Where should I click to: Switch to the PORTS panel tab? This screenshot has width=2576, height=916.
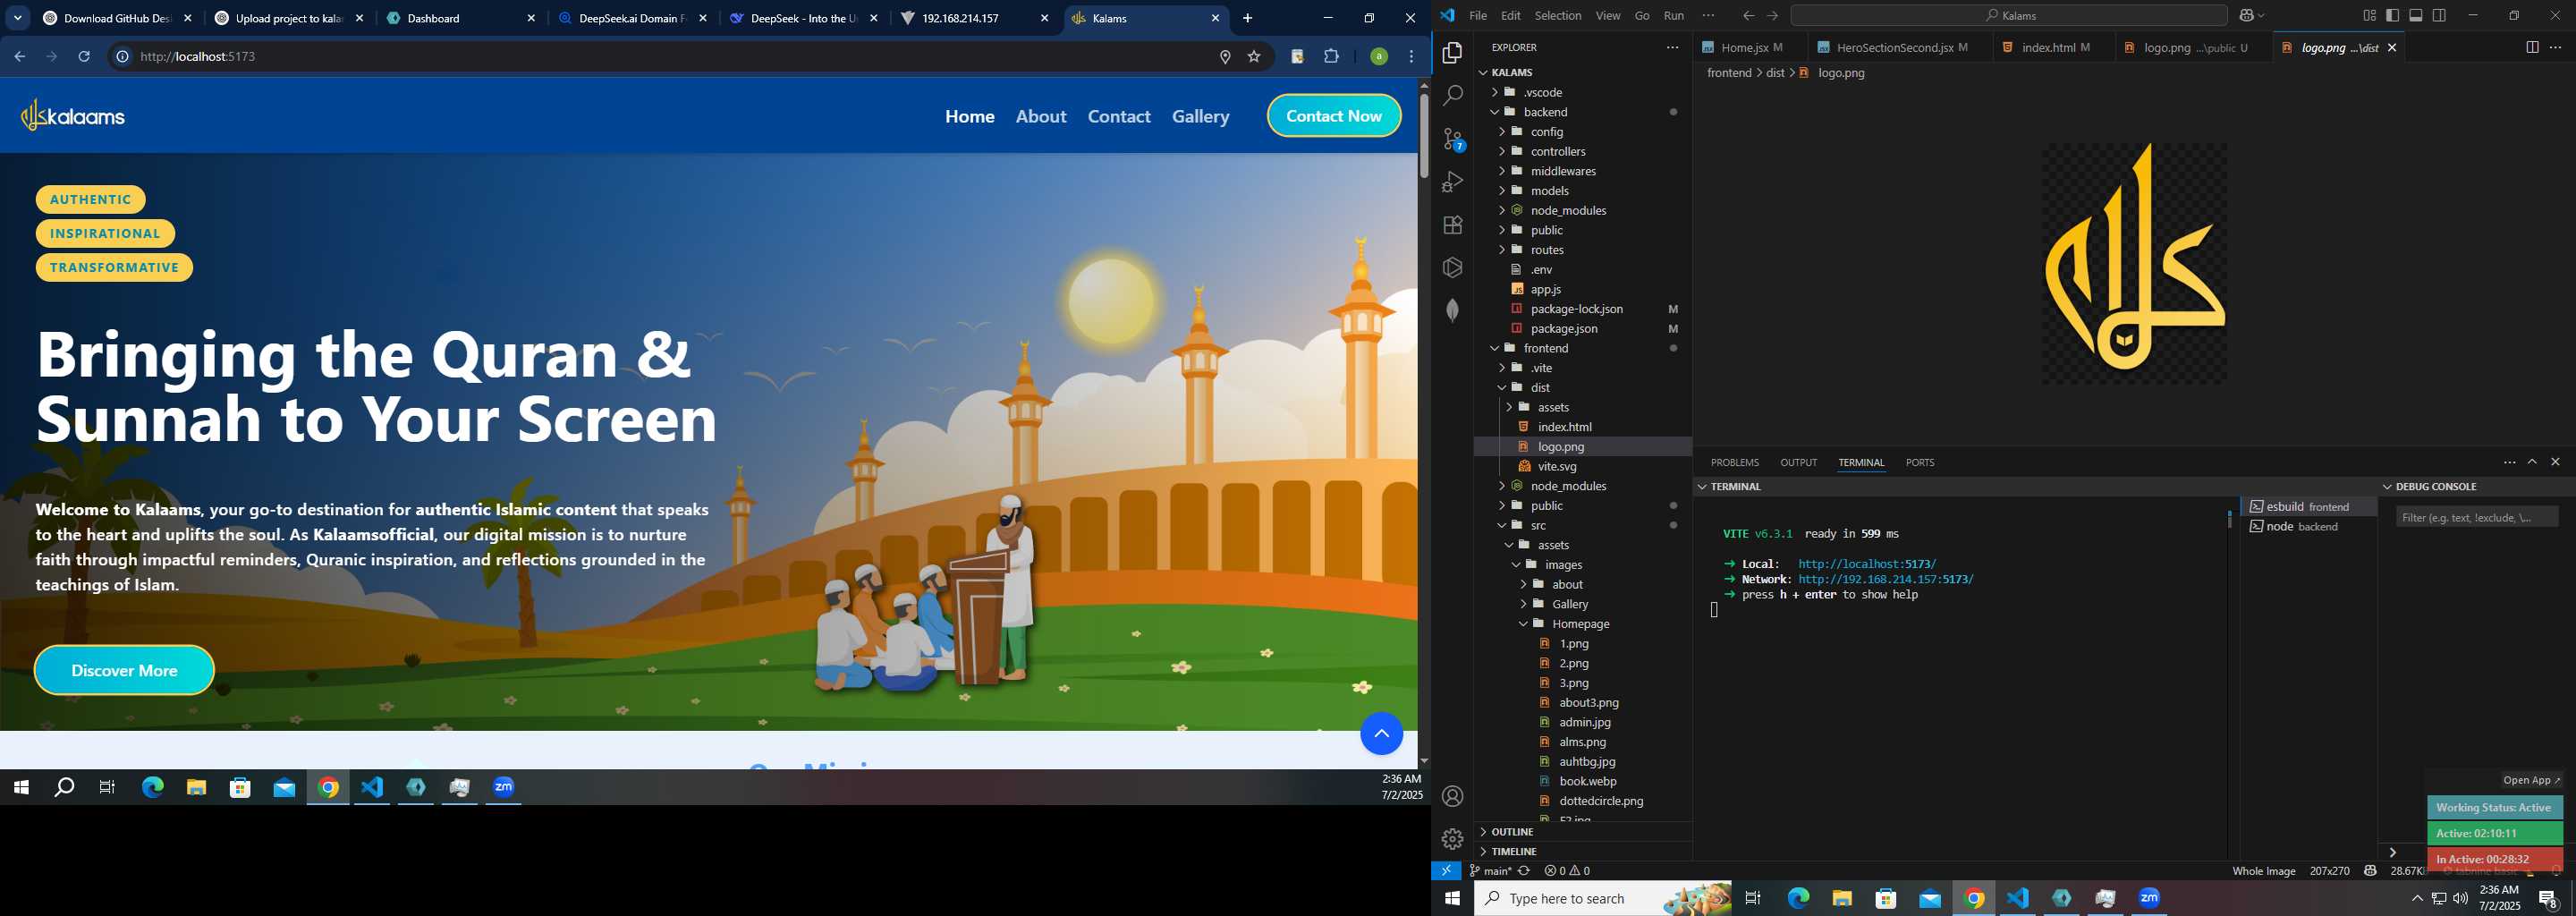1919,463
